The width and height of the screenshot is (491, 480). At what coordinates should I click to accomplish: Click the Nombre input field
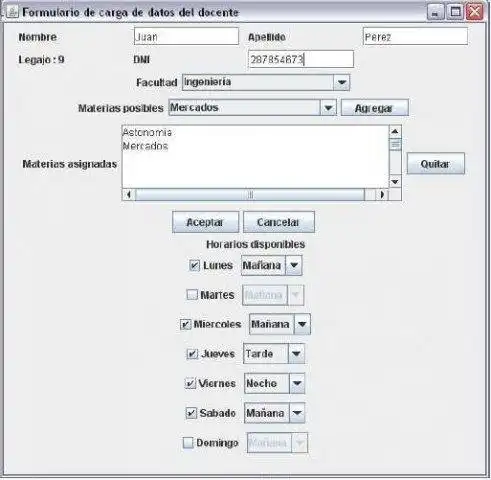186,36
